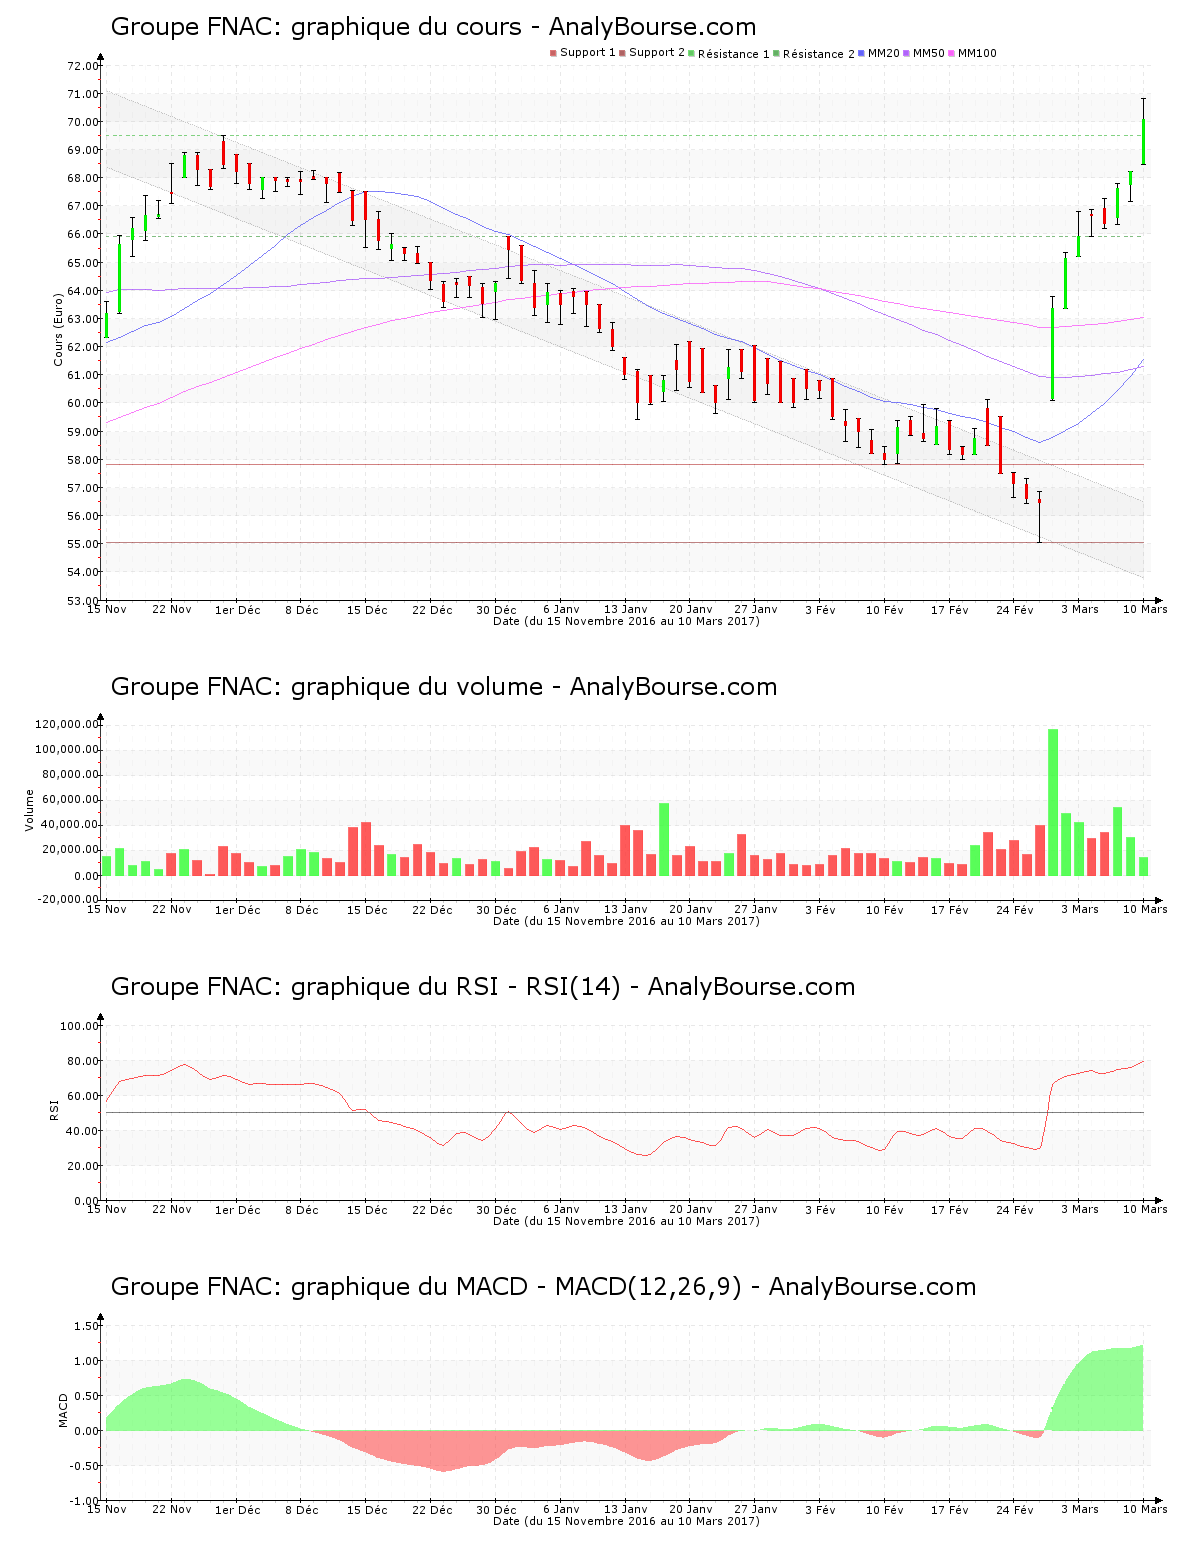Click the pink MM100 legend swatch
This screenshot has height=1550, width=1200.
pos(951,53)
